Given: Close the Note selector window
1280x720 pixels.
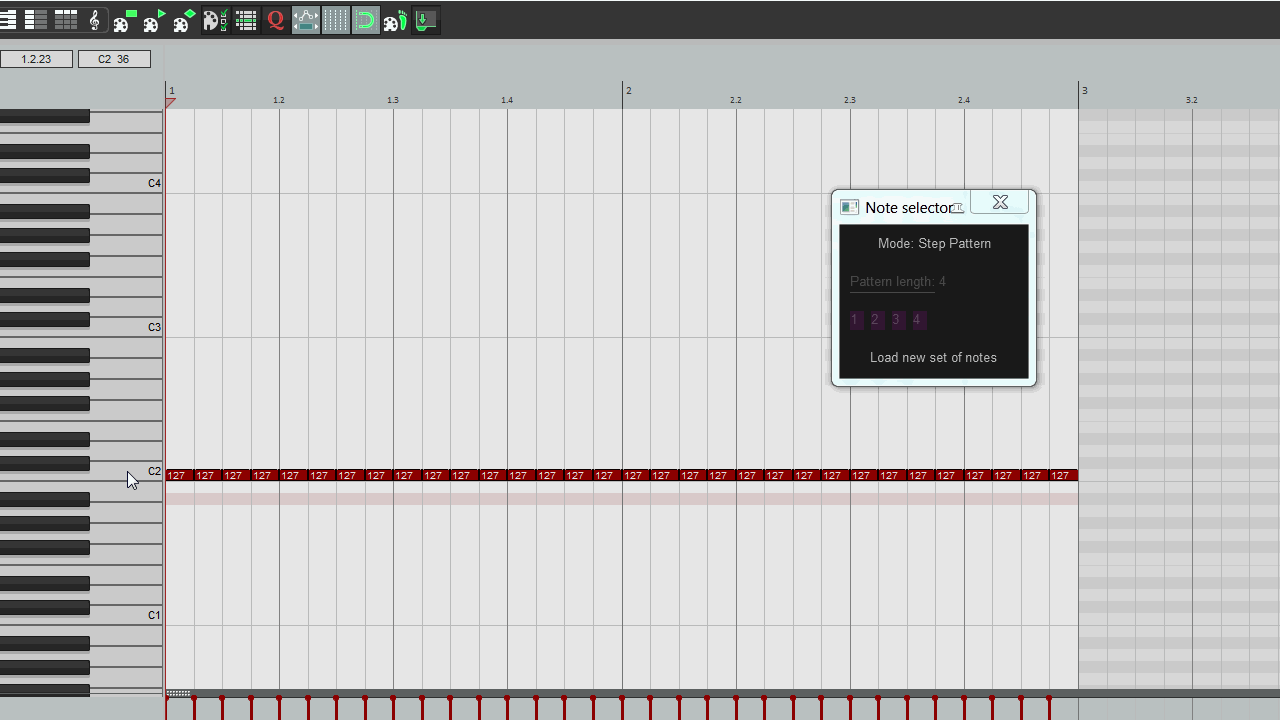Looking at the screenshot, I should 1000,202.
